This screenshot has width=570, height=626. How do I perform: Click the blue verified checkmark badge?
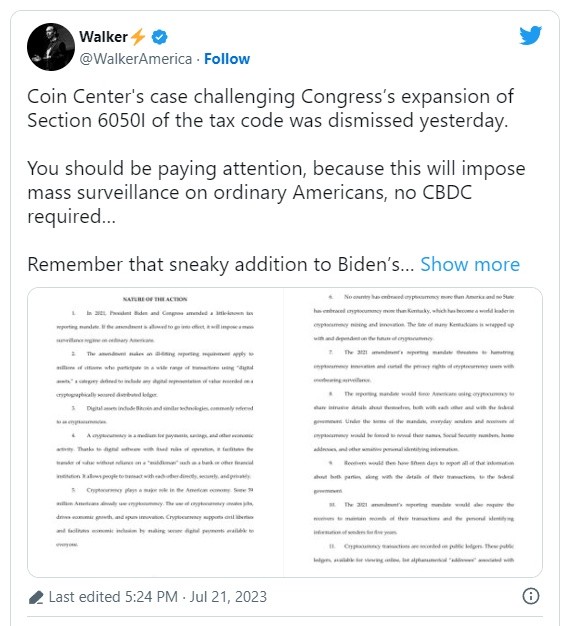pyautogui.click(x=159, y=37)
